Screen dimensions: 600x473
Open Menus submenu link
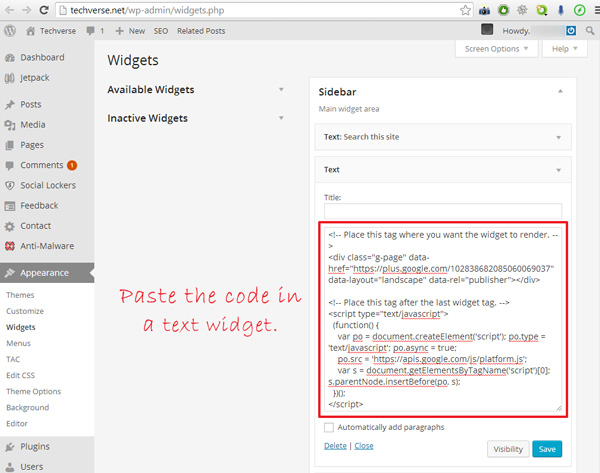pyautogui.click(x=18, y=343)
